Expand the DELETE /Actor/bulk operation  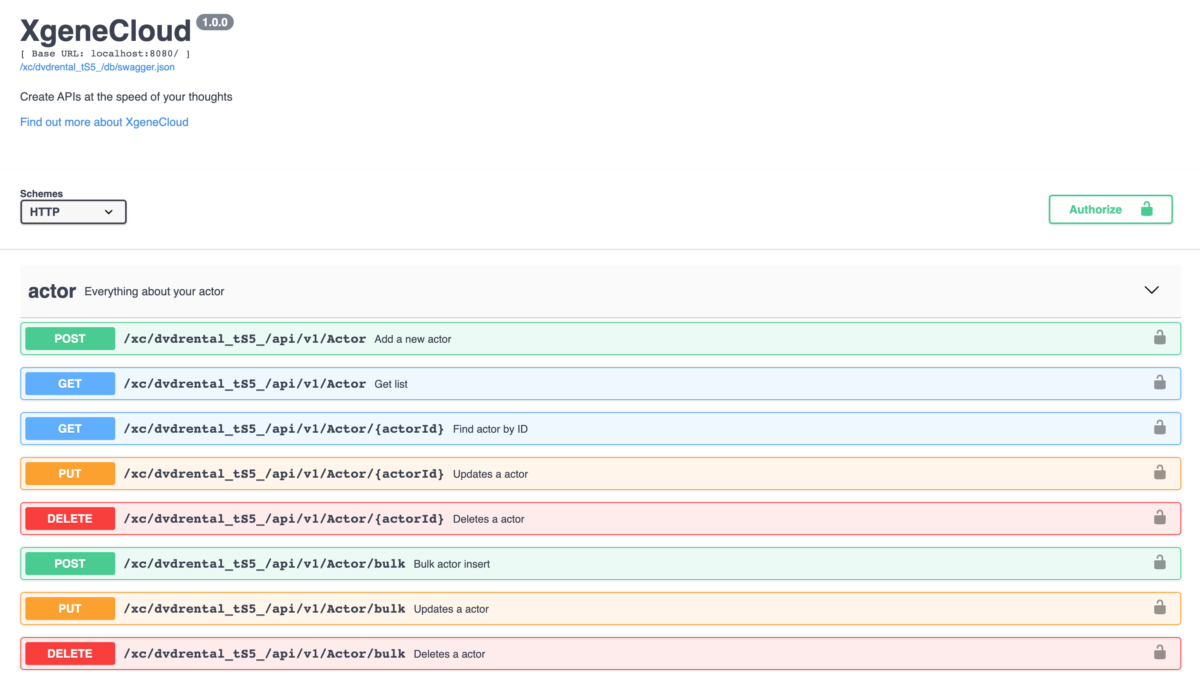click(x=600, y=653)
